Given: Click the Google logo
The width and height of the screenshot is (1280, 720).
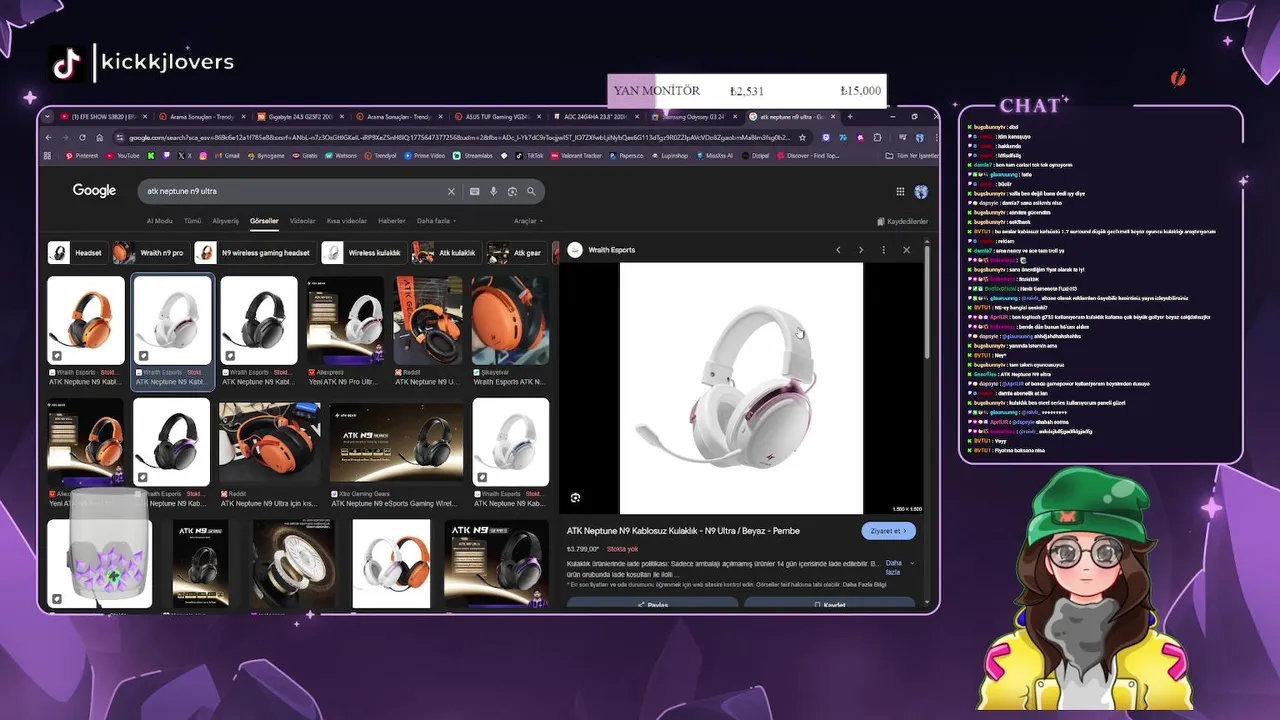Looking at the screenshot, I should click(x=94, y=191).
